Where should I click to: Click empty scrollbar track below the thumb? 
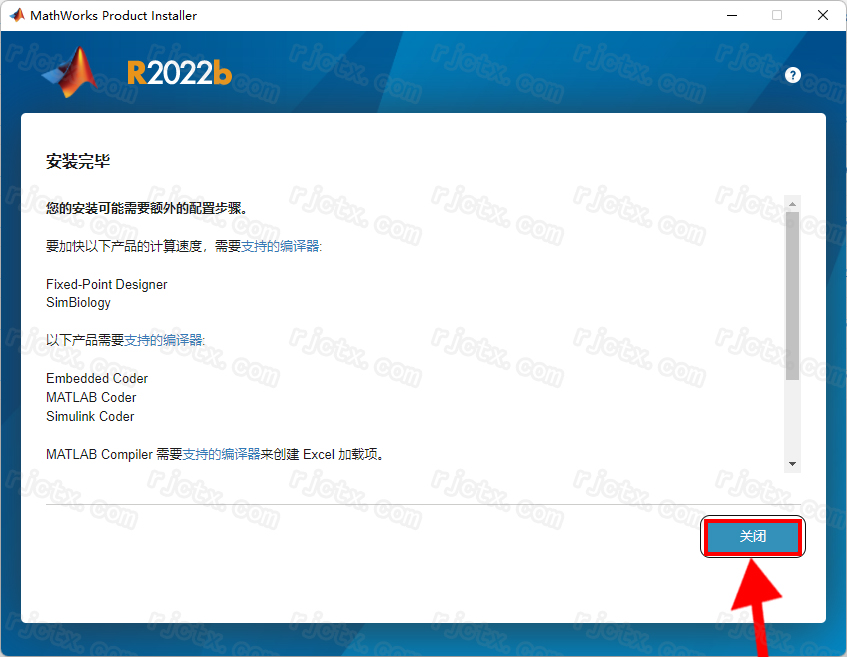792,420
